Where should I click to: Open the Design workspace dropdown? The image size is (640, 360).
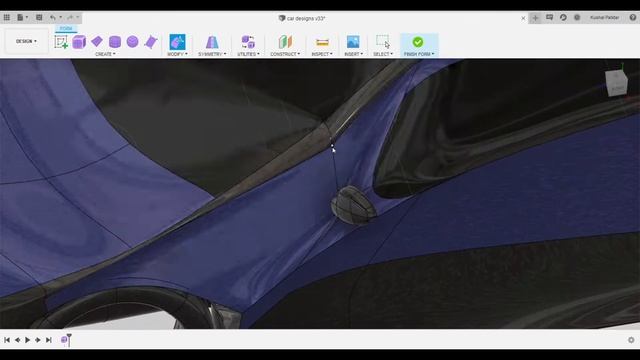pyautogui.click(x=26, y=41)
